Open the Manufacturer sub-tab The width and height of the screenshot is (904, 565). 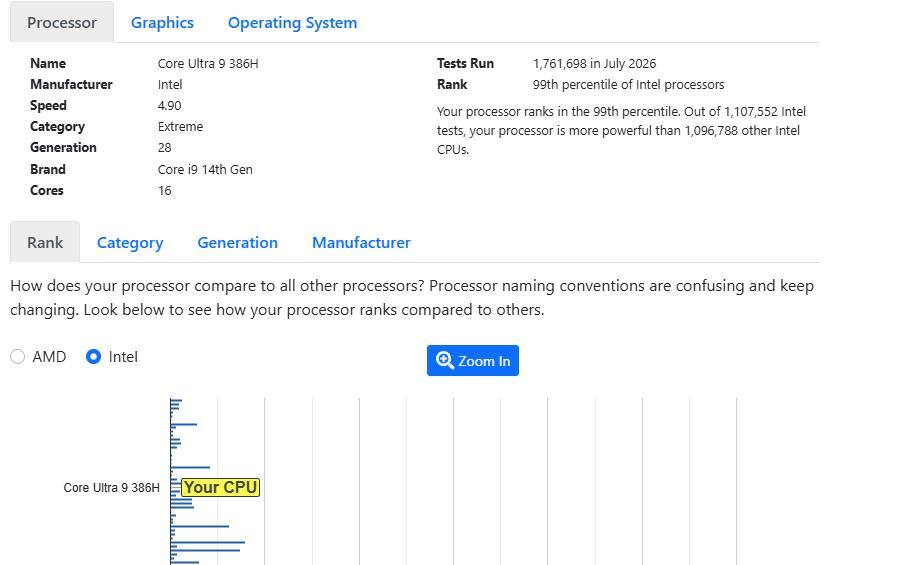click(x=361, y=243)
